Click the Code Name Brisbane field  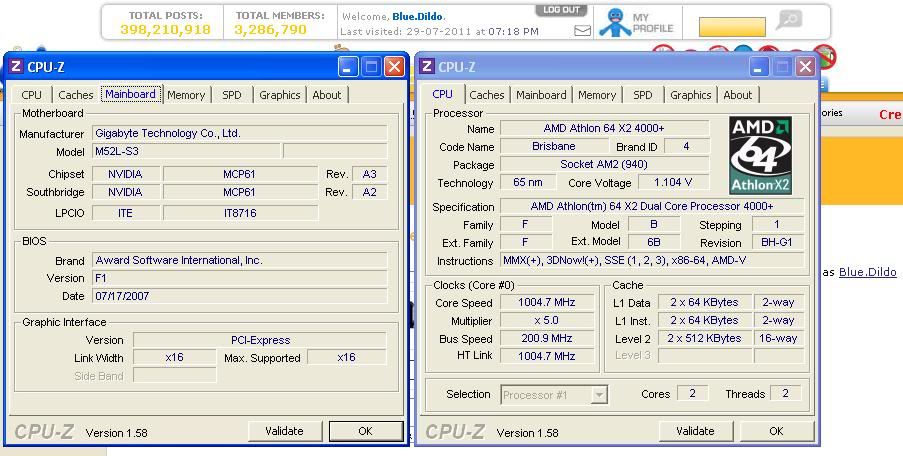(x=553, y=146)
